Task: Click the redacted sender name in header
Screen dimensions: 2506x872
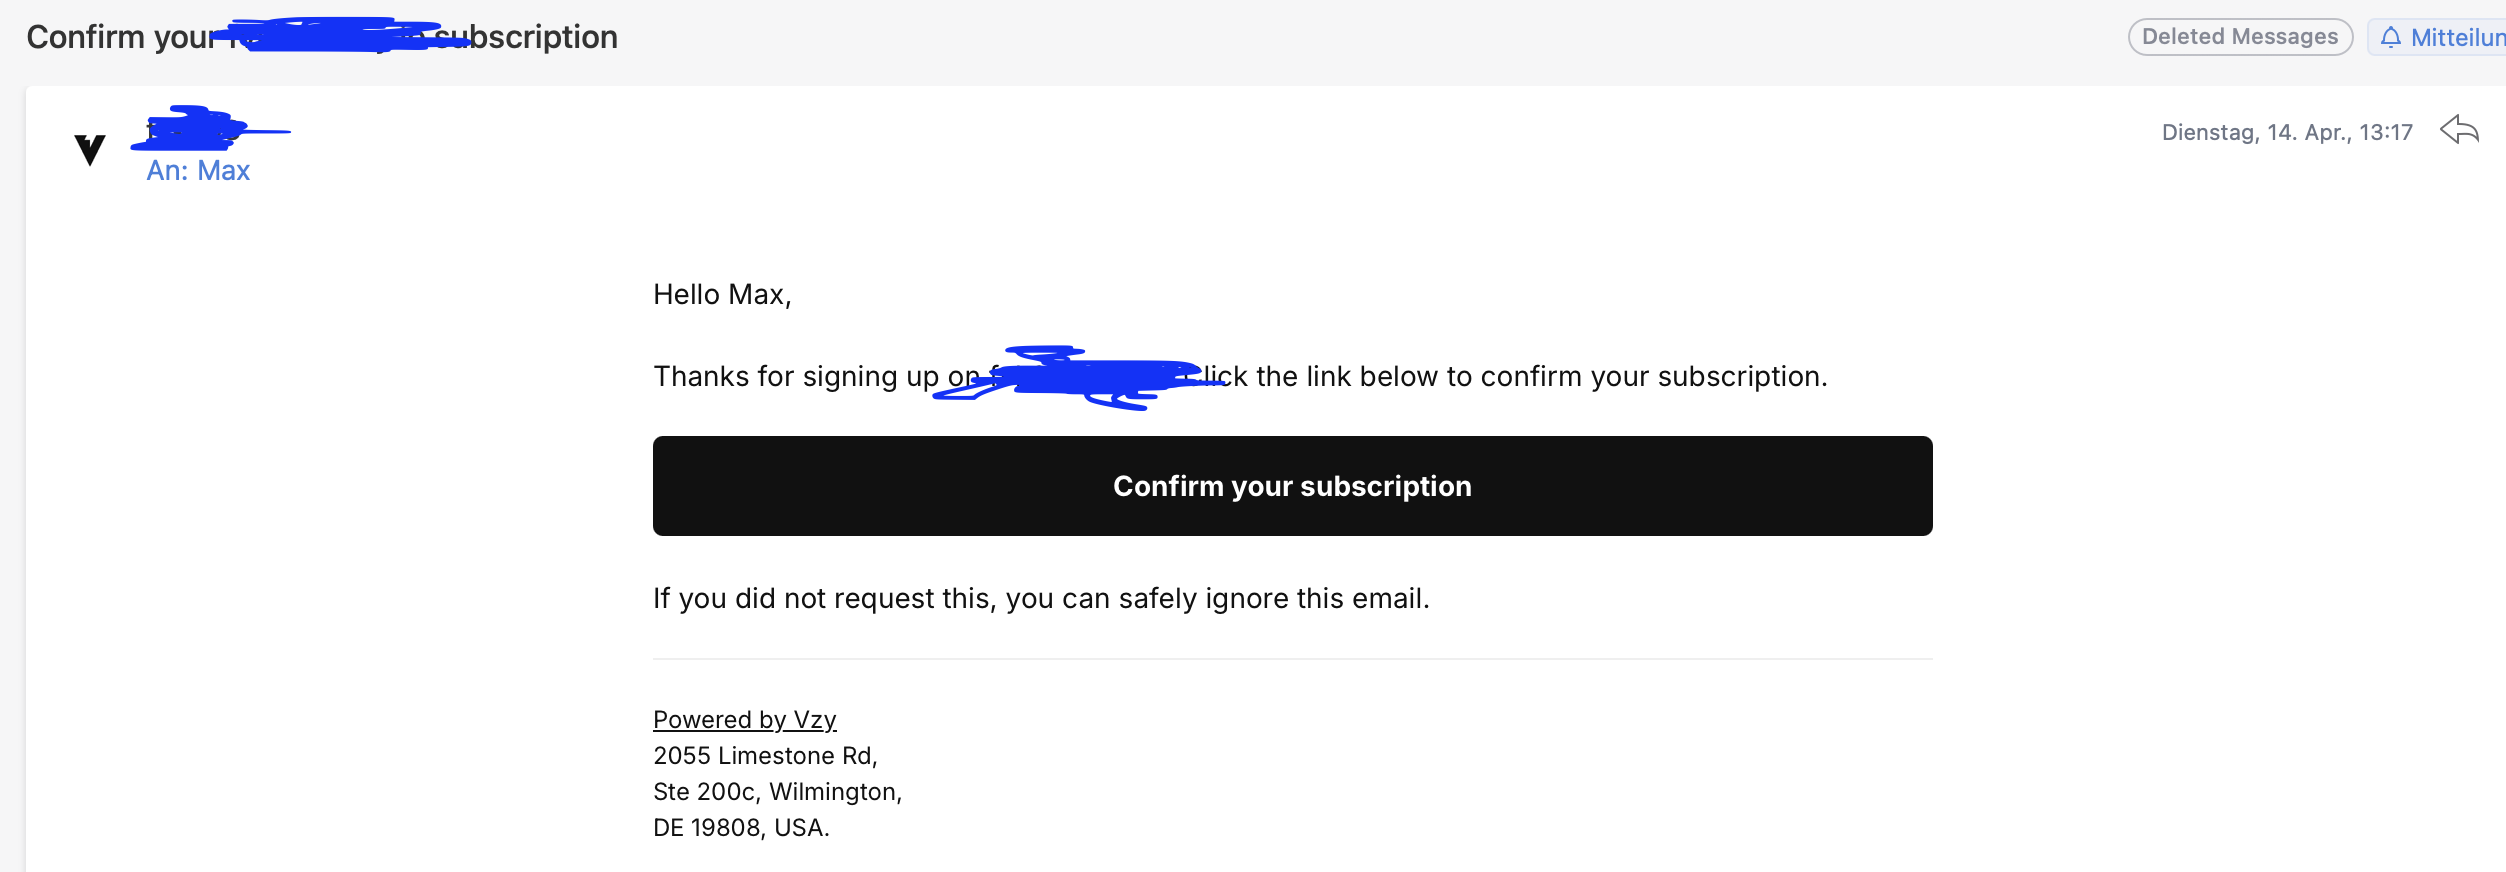Action: [x=200, y=130]
